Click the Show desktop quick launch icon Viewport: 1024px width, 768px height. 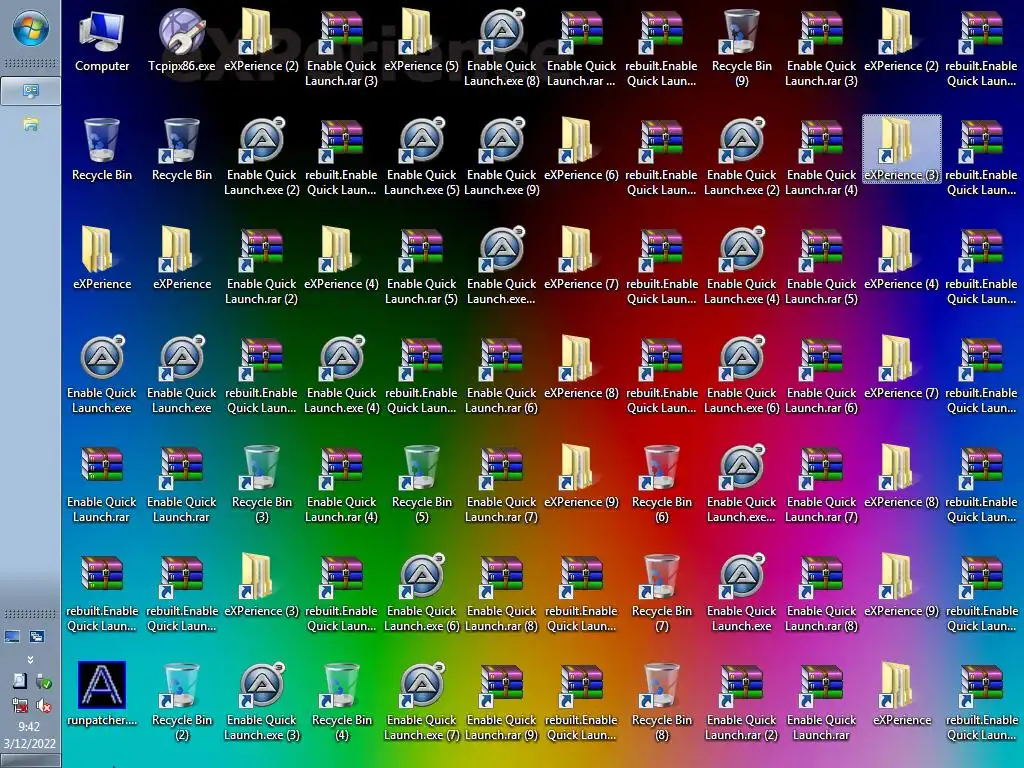click(x=12, y=636)
